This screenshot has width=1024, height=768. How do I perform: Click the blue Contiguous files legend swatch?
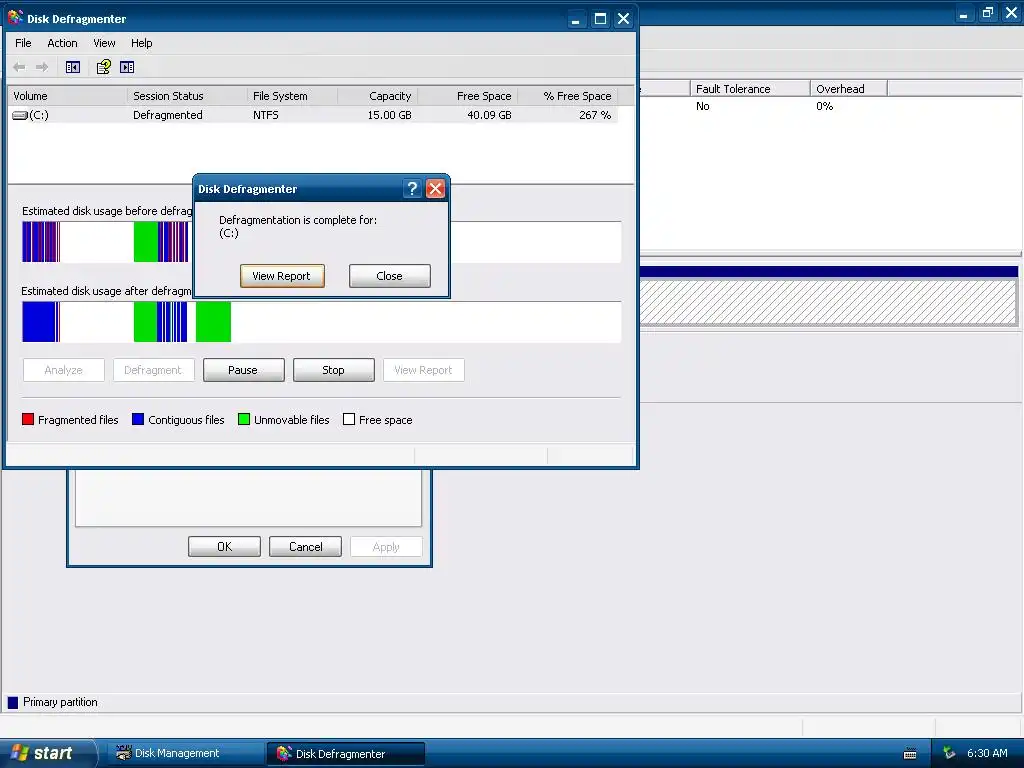pyautogui.click(x=138, y=419)
